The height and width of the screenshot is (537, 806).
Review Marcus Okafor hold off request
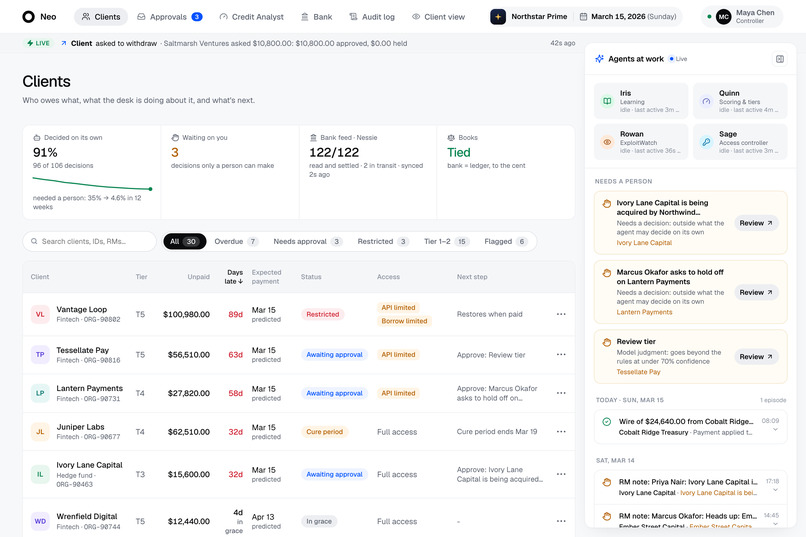point(756,292)
